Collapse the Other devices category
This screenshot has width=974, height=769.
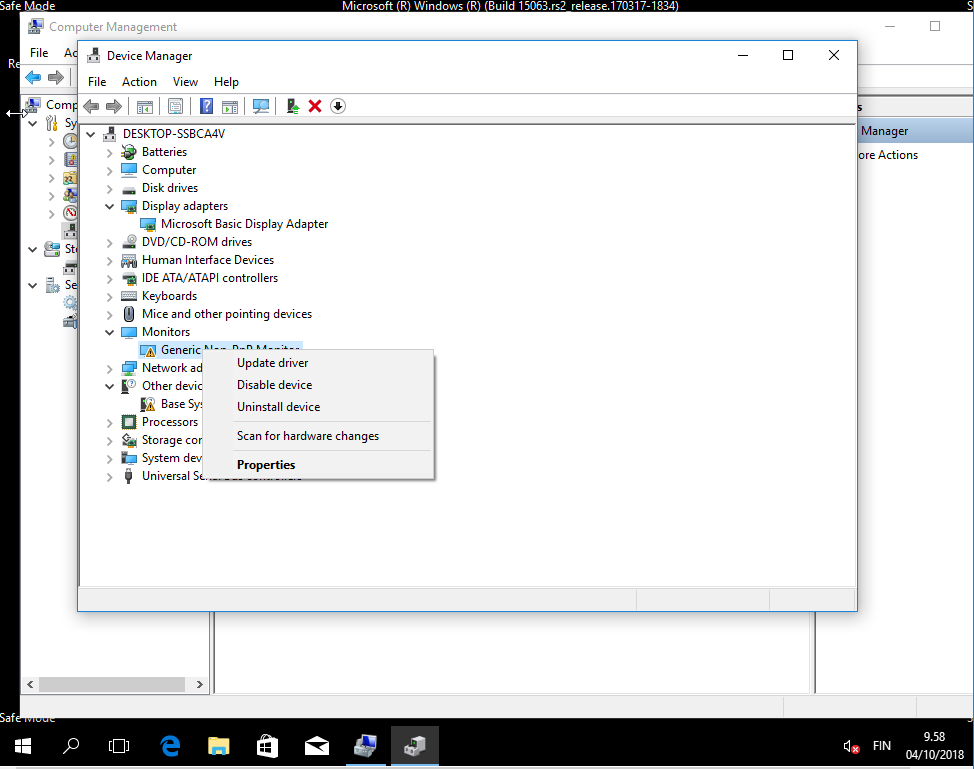[109, 386]
